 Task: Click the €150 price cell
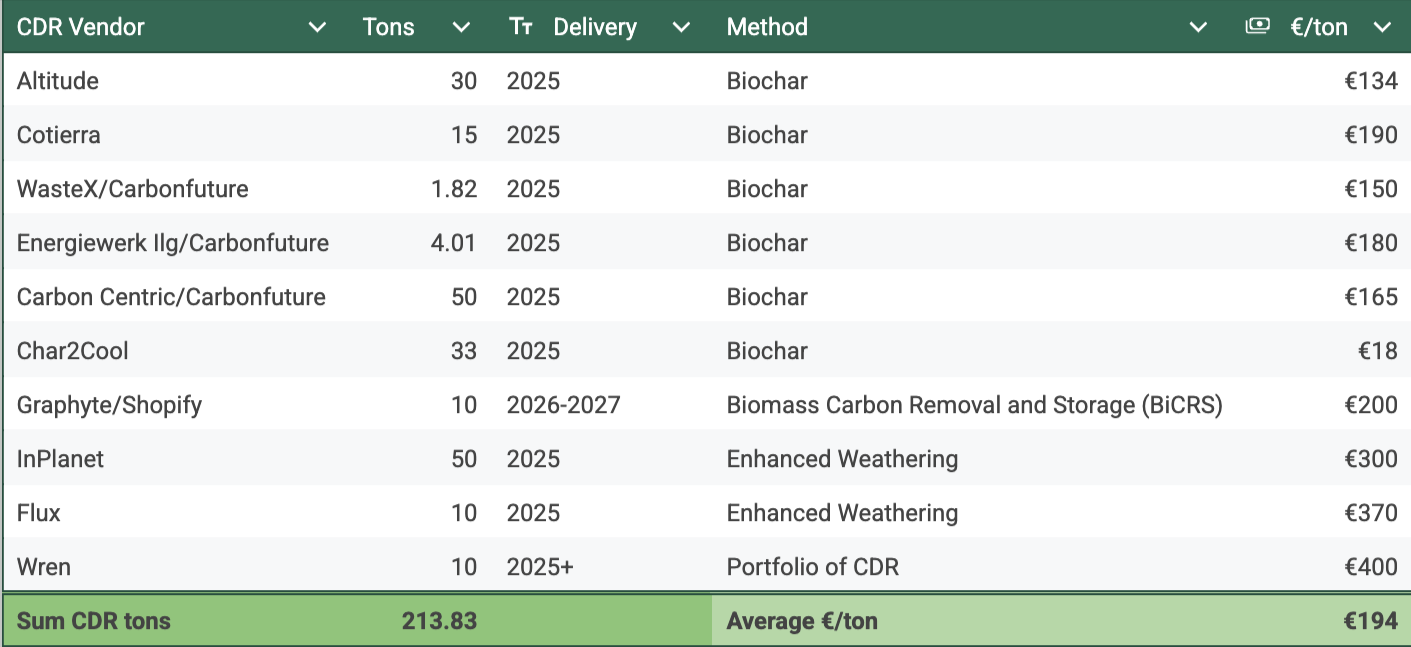[x=1371, y=189]
